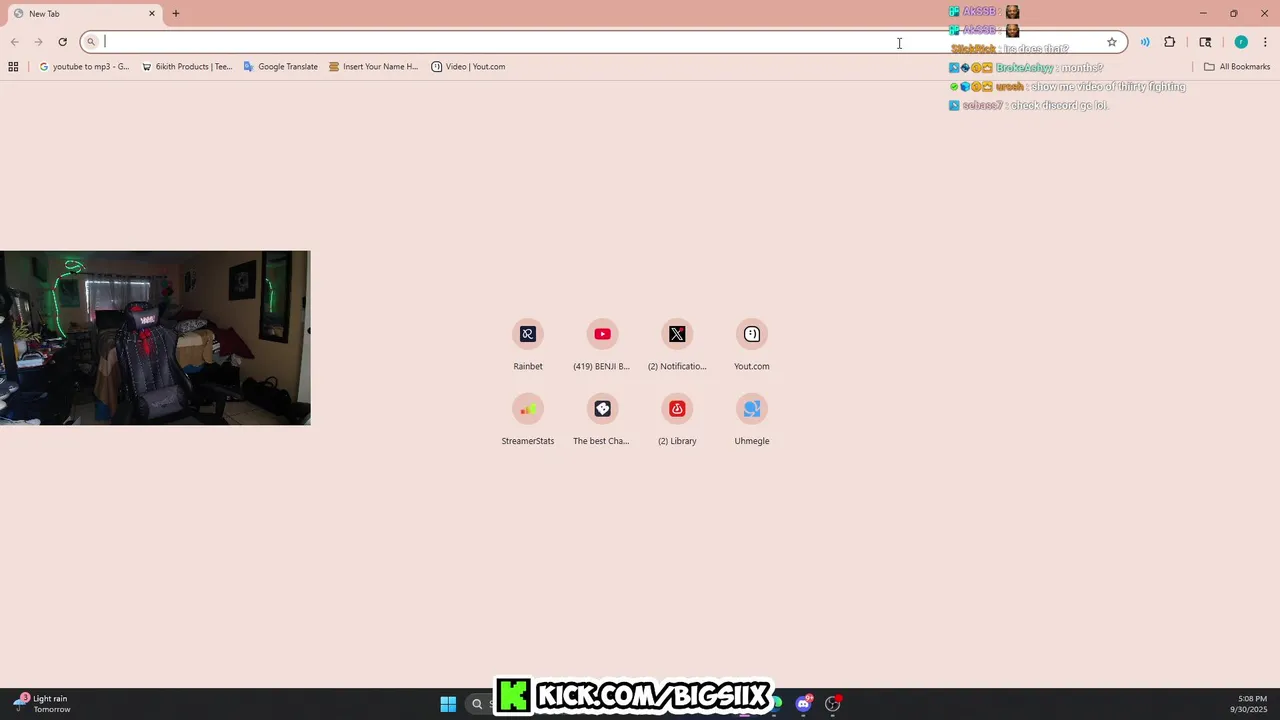Open the Video | Yout.com bookmark

pos(468,67)
